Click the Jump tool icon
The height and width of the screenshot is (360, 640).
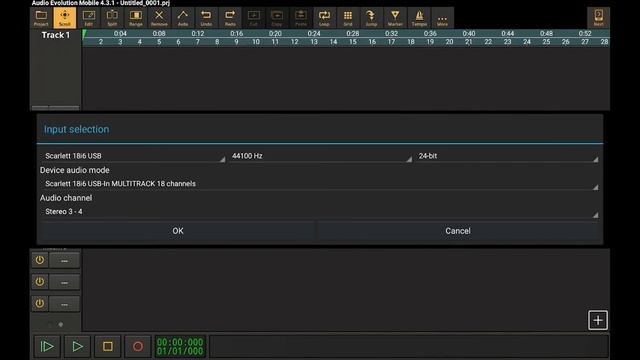pos(371,18)
